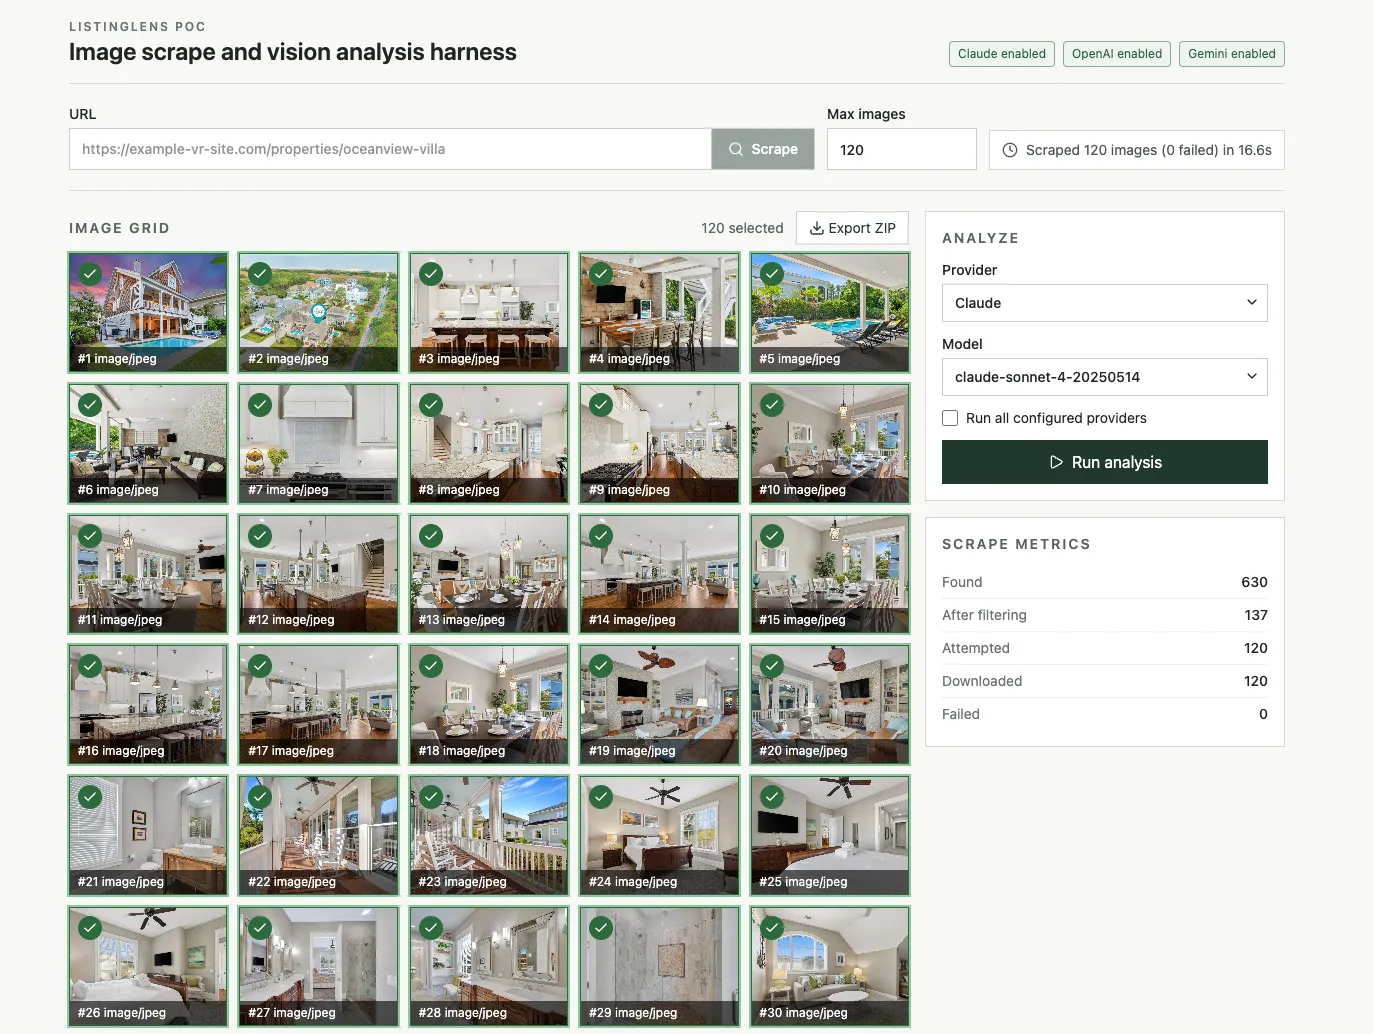Start analysis with Run analysis button
Screen dimensions: 1373x1034
point(1105,462)
